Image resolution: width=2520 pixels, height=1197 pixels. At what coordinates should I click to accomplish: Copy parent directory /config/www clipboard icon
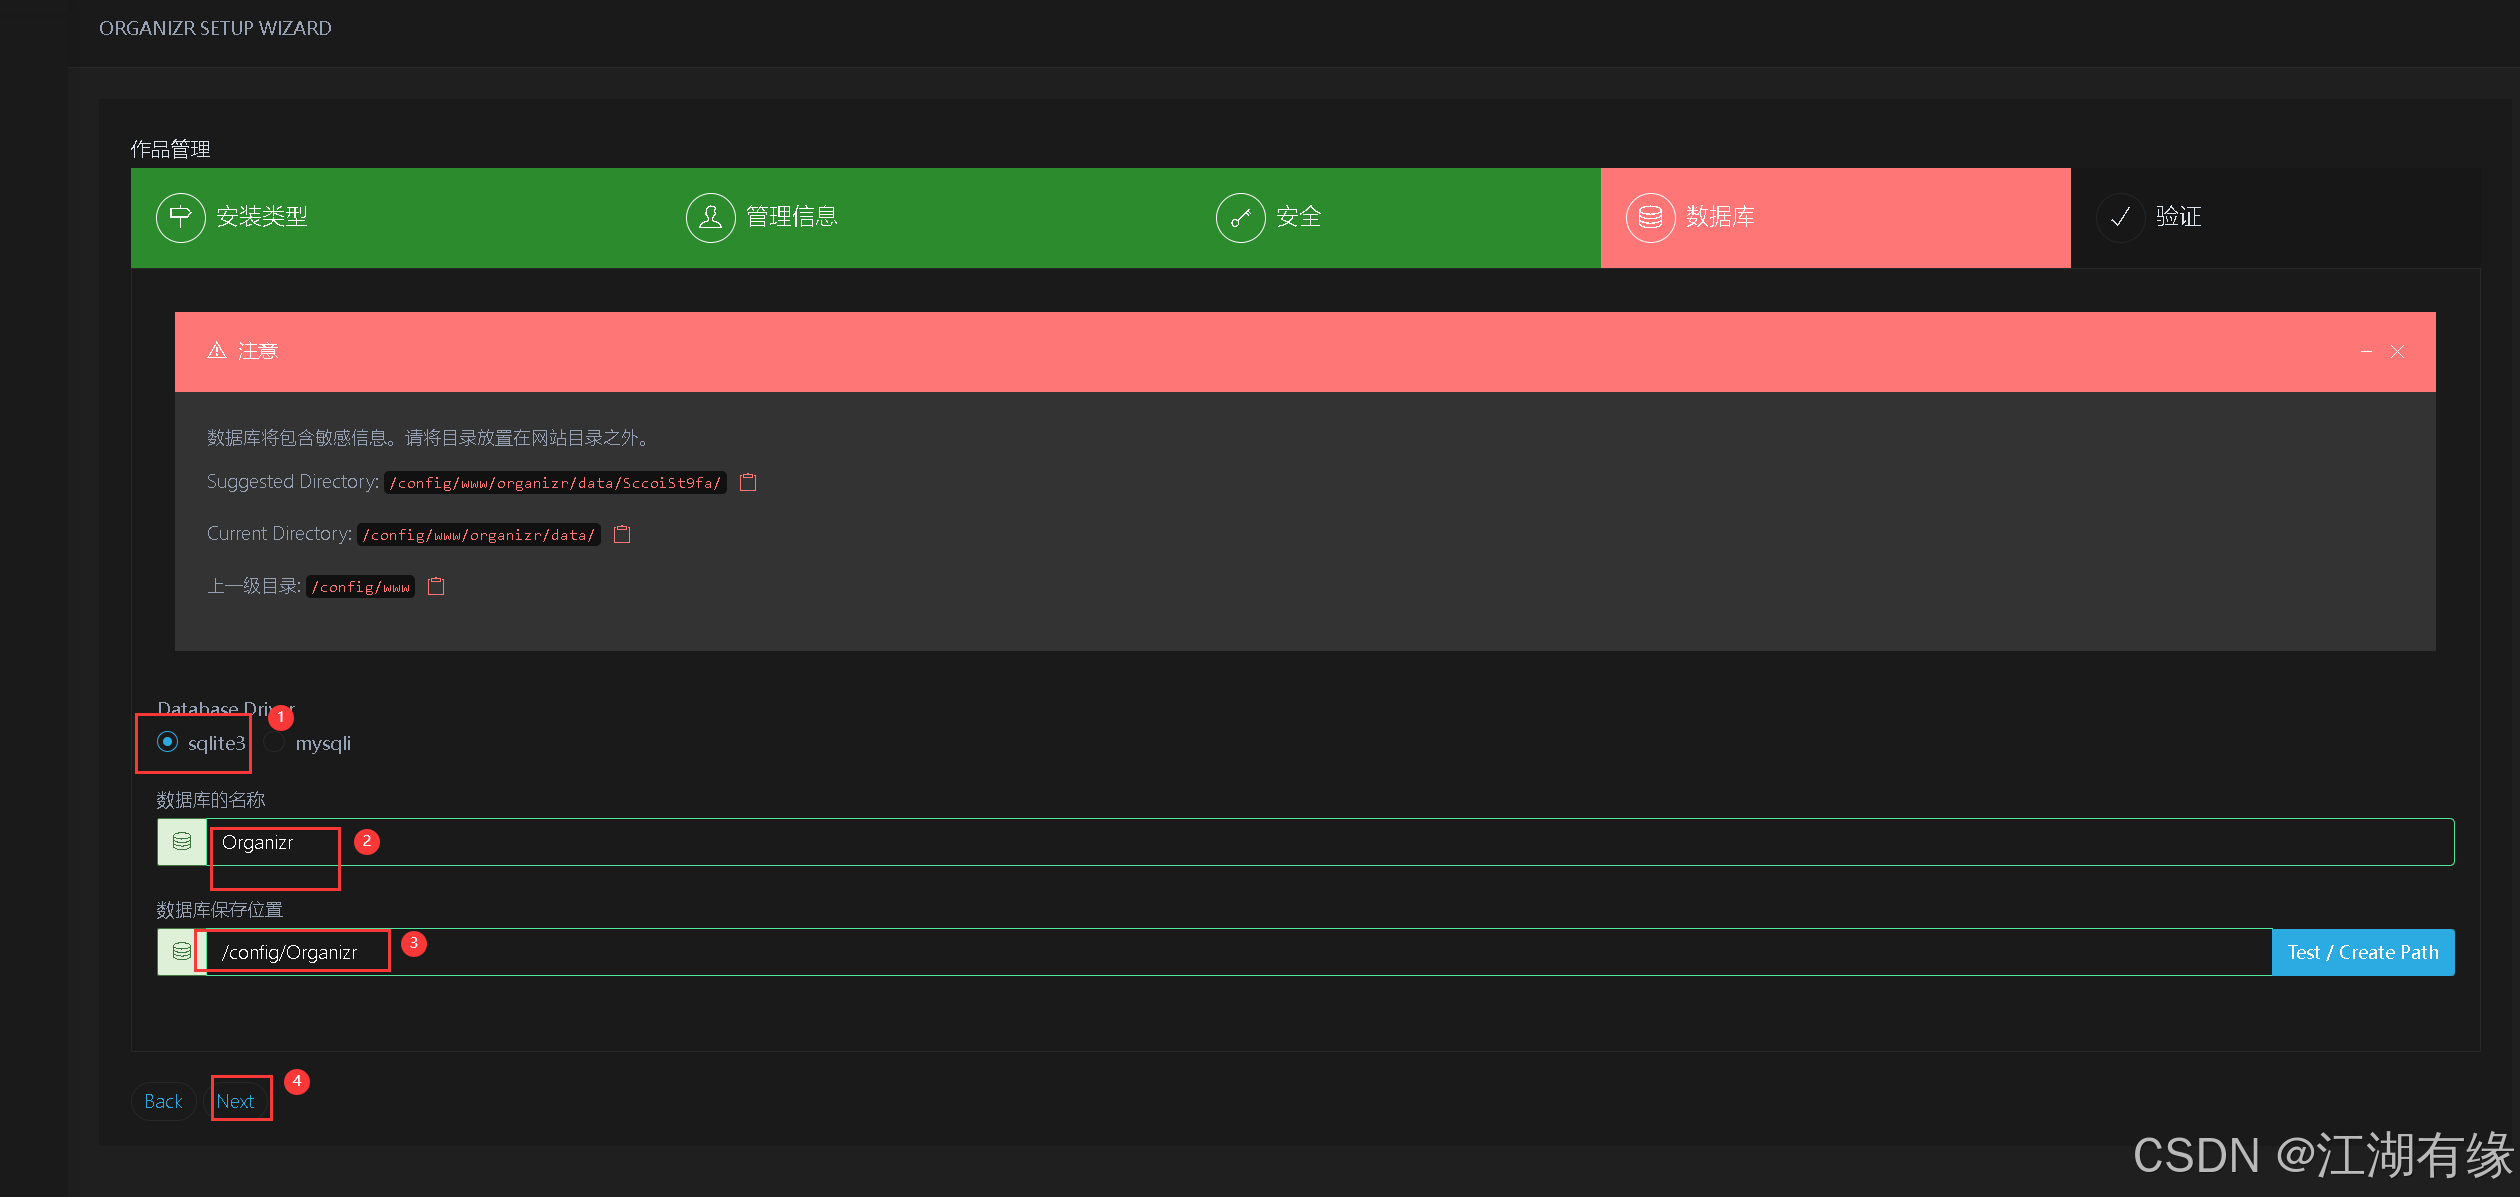[436, 587]
